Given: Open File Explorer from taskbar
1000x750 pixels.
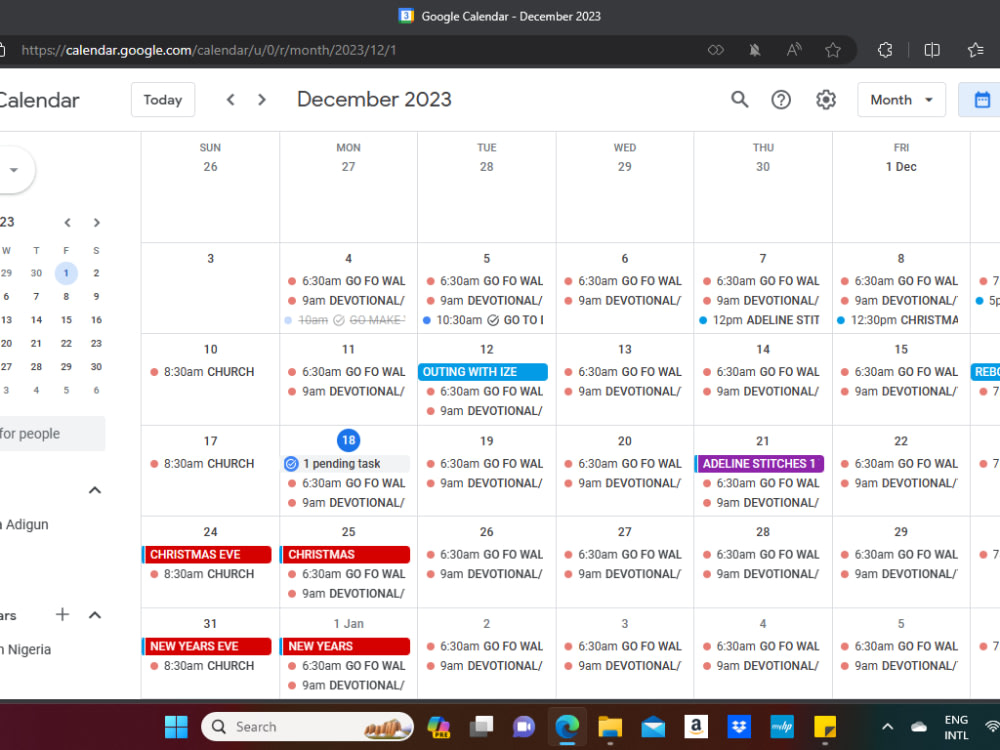Looking at the screenshot, I should 610,726.
